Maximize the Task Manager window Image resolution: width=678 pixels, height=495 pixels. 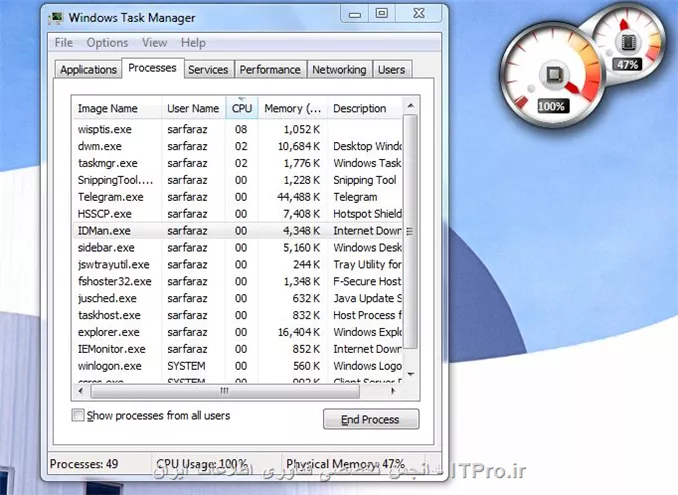pyautogui.click(x=381, y=14)
